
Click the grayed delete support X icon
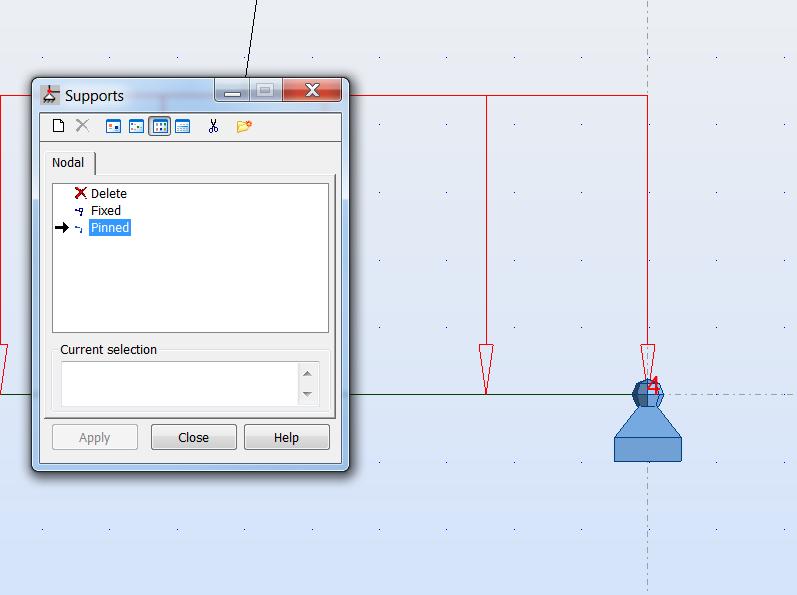pos(82,126)
